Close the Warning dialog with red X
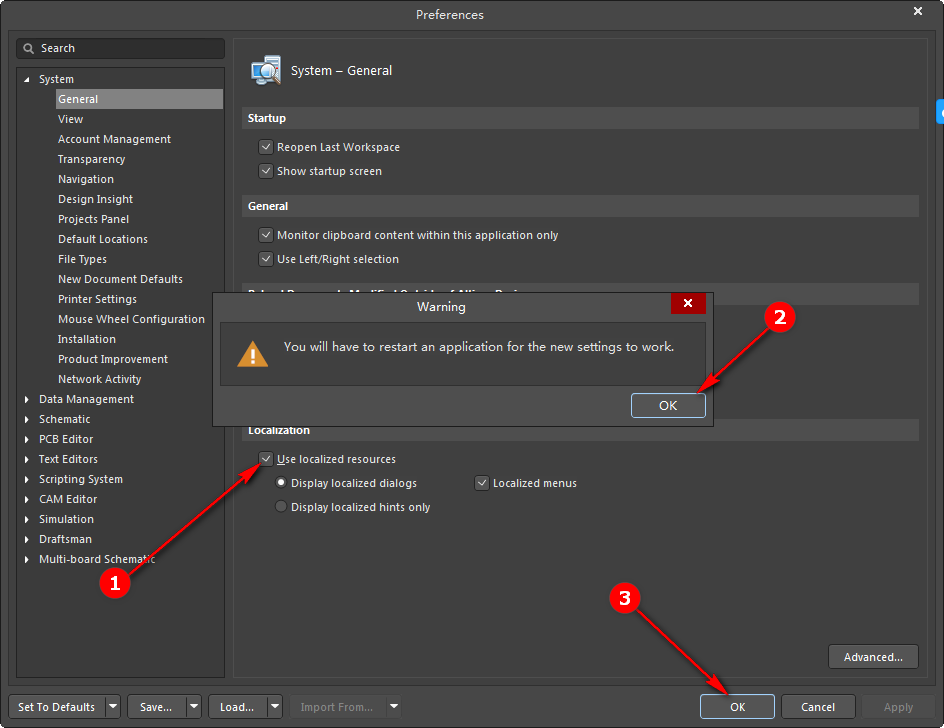 [688, 303]
